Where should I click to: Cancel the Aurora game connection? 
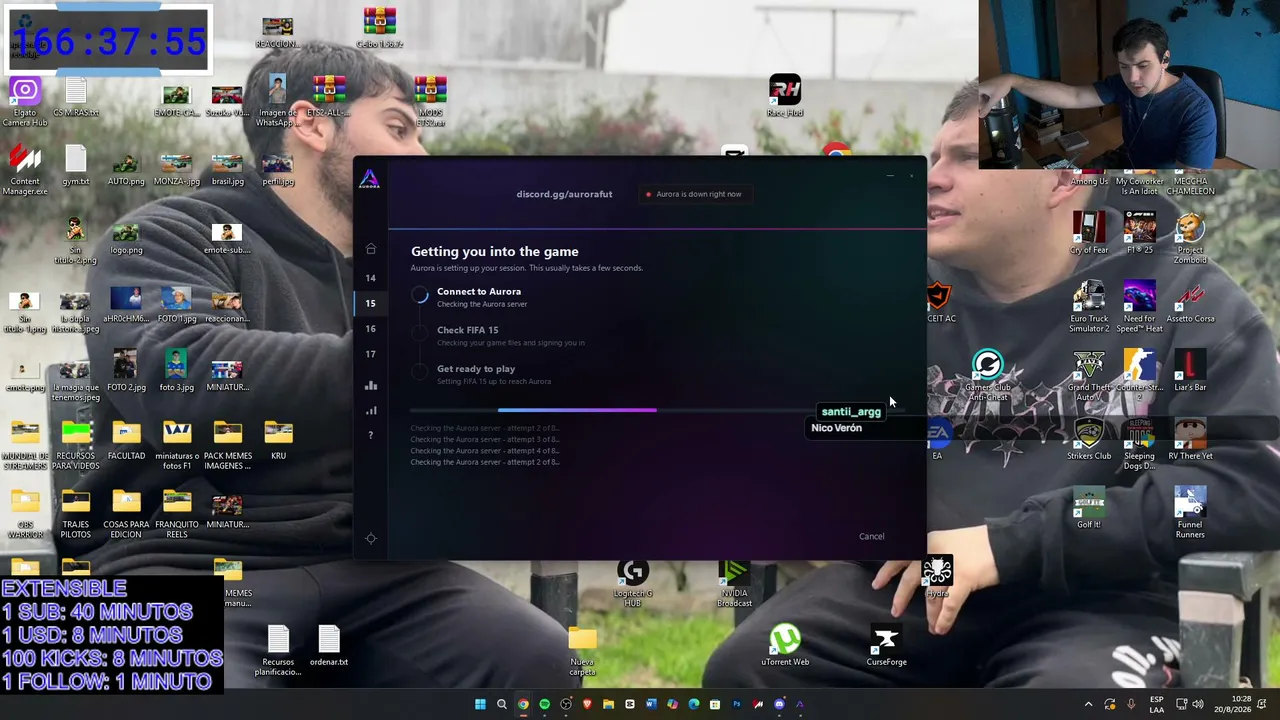[x=871, y=536]
